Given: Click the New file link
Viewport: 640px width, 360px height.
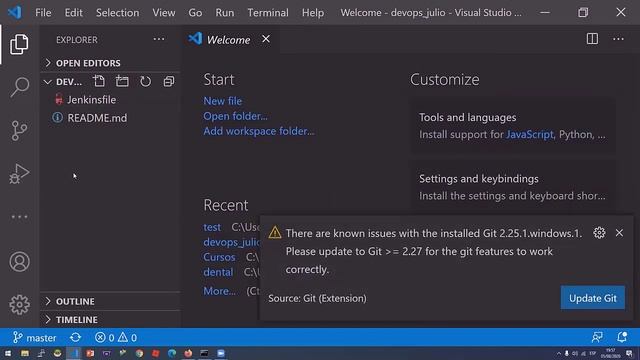Looking at the screenshot, I should pos(223,101).
